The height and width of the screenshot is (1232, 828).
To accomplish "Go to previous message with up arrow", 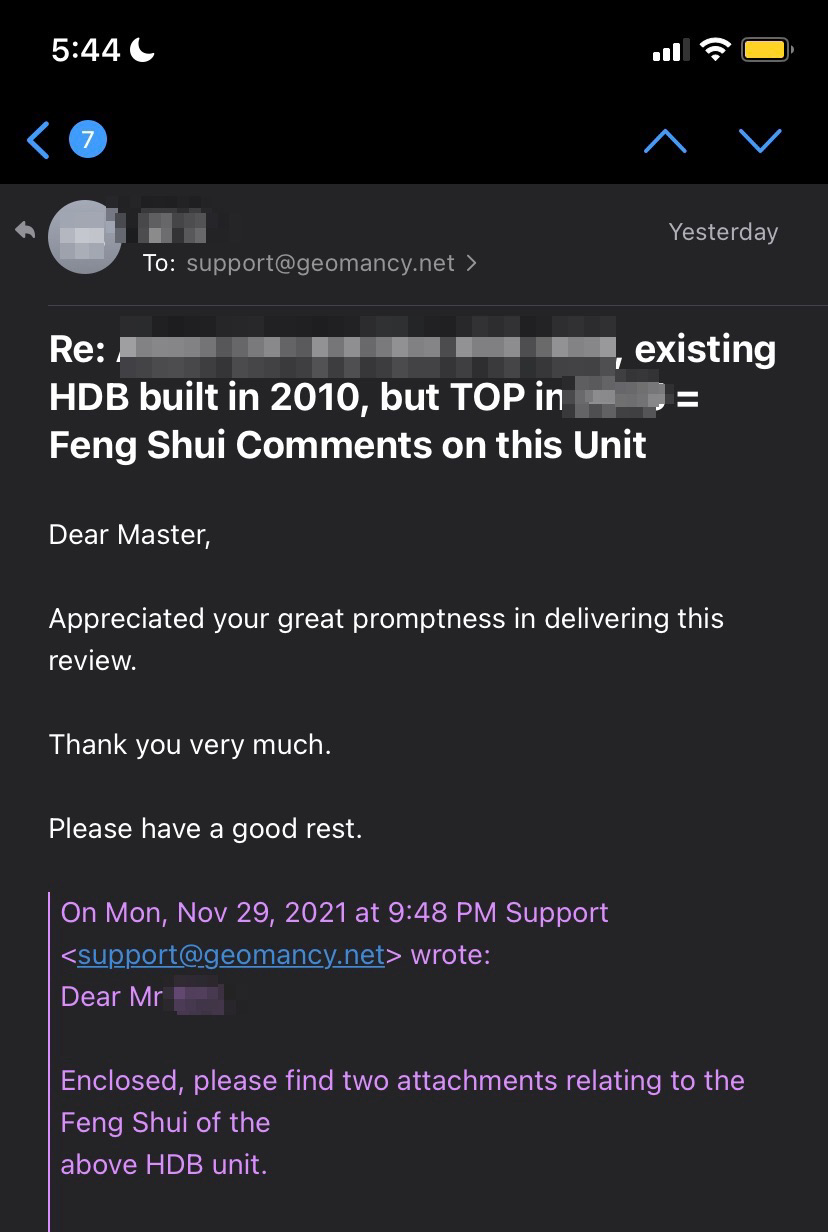I will [x=665, y=141].
